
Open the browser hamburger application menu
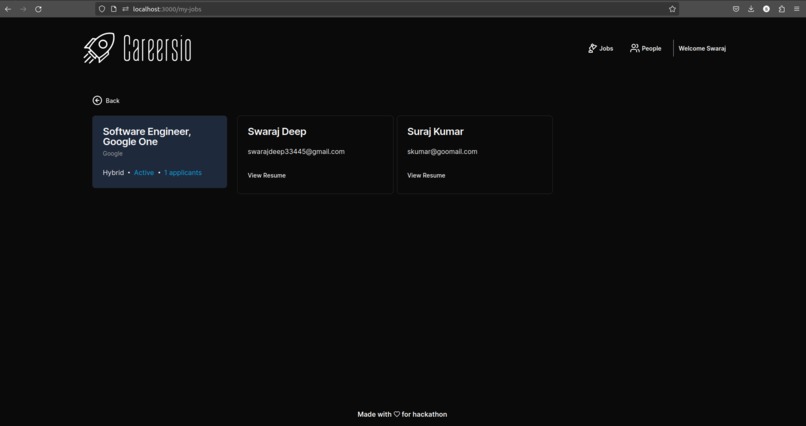click(797, 9)
